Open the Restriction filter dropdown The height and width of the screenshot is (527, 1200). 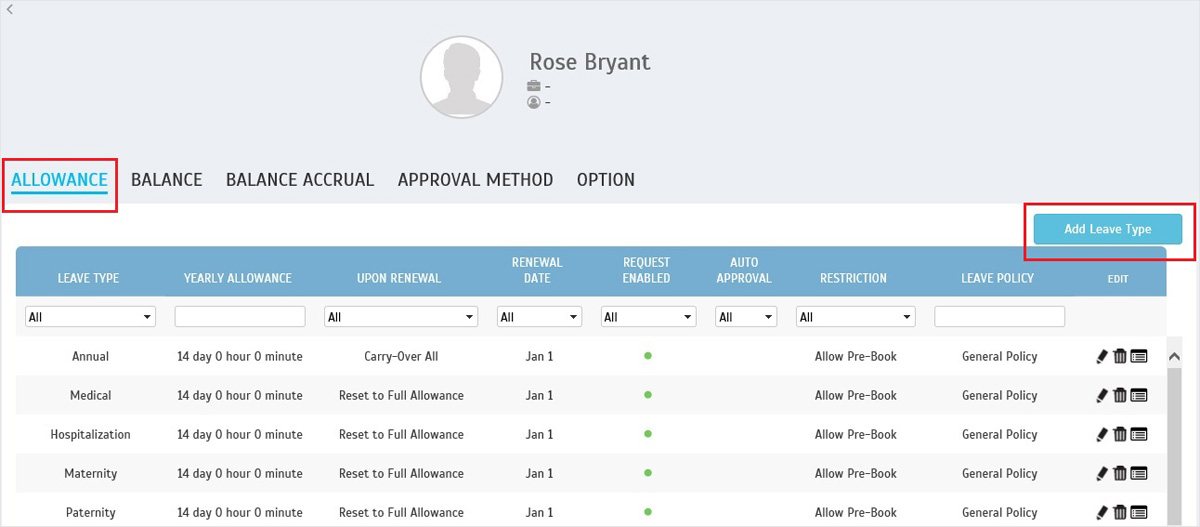click(855, 317)
